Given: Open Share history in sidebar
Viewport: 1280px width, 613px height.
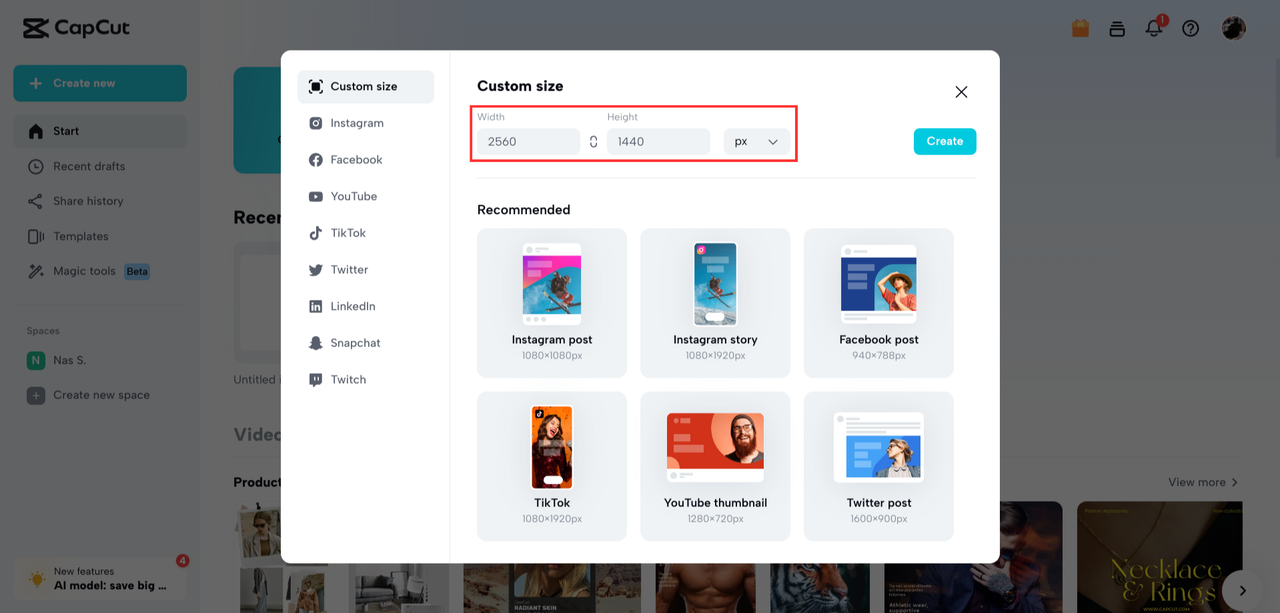Looking at the screenshot, I should [x=100, y=201].
